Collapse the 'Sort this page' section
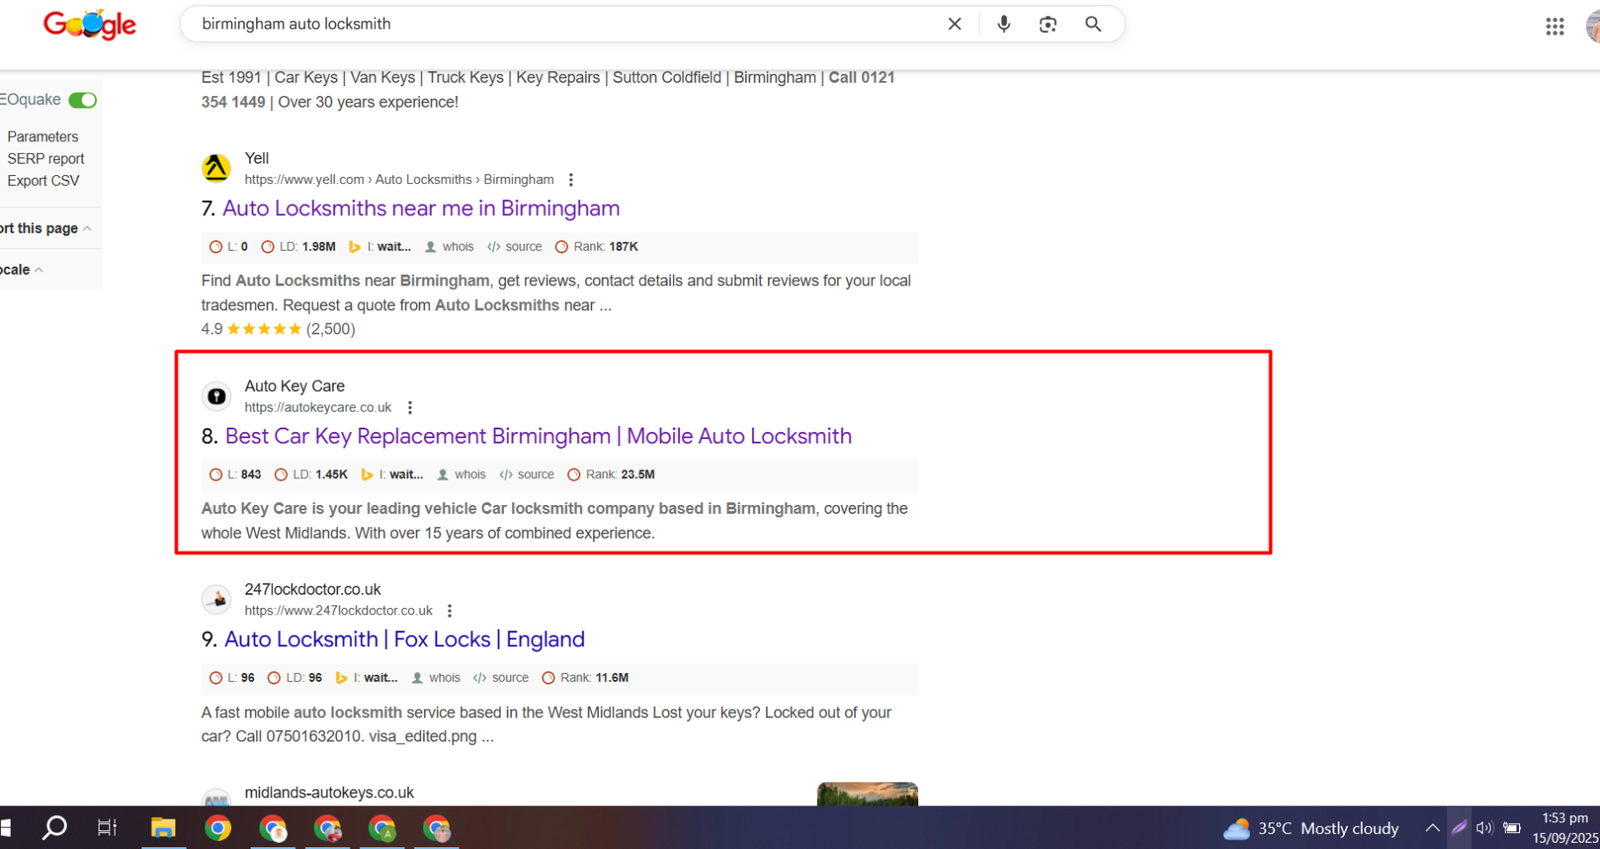The image size is (1600, 849). pos(87,229)
